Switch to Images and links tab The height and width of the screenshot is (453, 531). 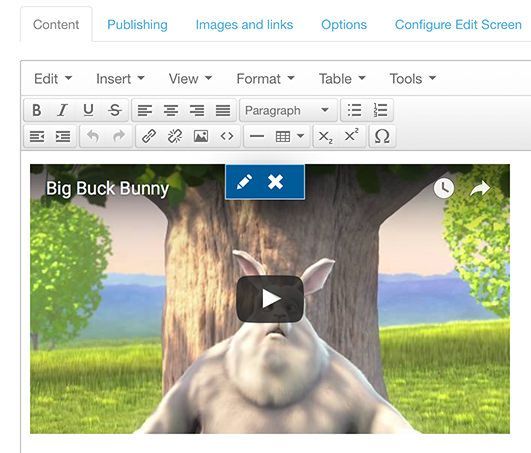tap(244, 25)
